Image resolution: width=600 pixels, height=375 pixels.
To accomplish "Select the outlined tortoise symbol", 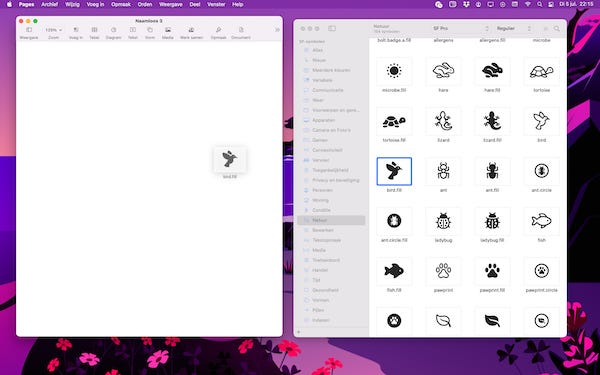I will tap(541, 71).
